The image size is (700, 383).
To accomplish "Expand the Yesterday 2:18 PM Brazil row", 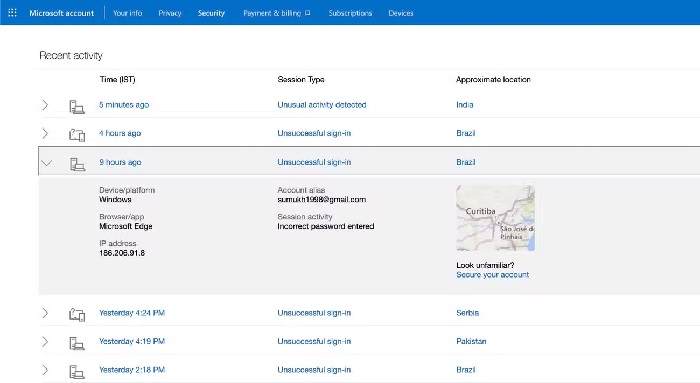I will tap(45, 370).
